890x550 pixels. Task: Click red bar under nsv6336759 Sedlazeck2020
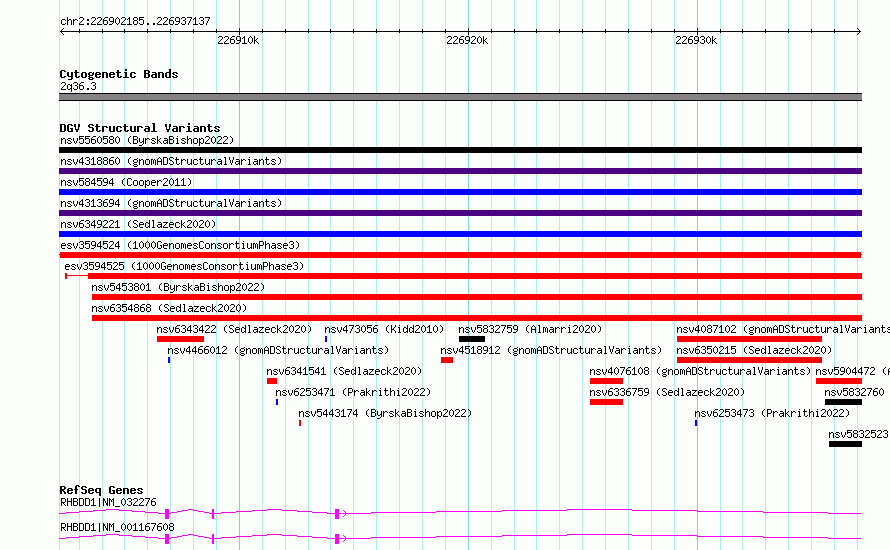(x=606, y=402)
